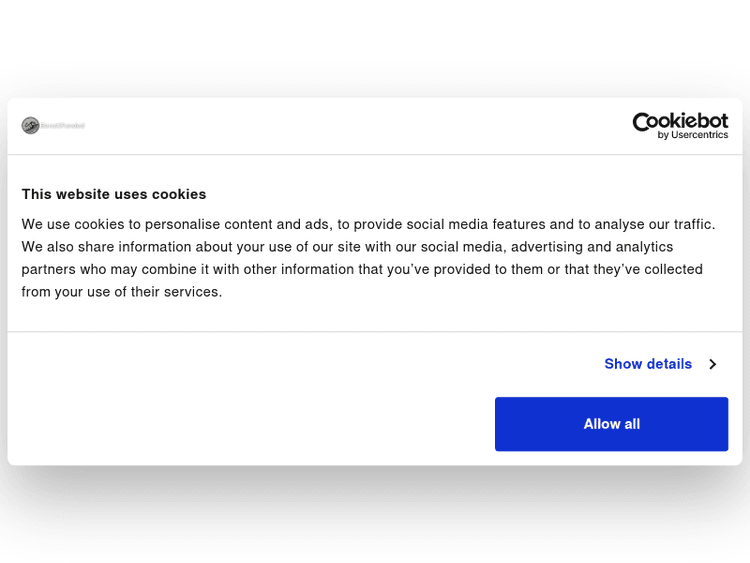Image resolution: width=750 pixels, height=563 pixels.
Task: Click the 'by Usercentrics' text
Action: tap(693, 135)
